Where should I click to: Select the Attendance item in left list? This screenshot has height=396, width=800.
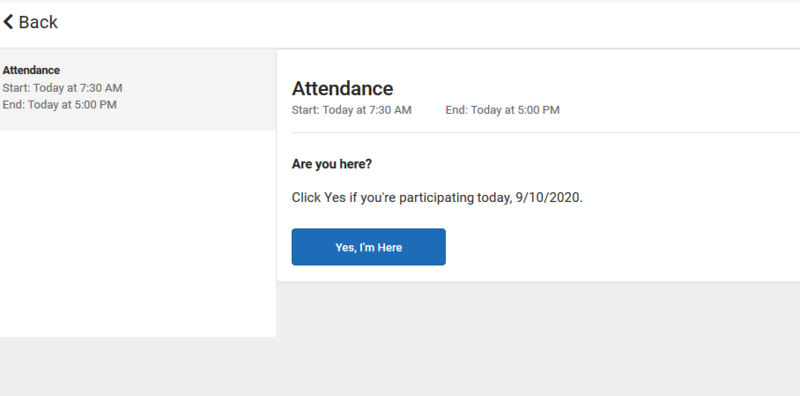tap(138, 89)
